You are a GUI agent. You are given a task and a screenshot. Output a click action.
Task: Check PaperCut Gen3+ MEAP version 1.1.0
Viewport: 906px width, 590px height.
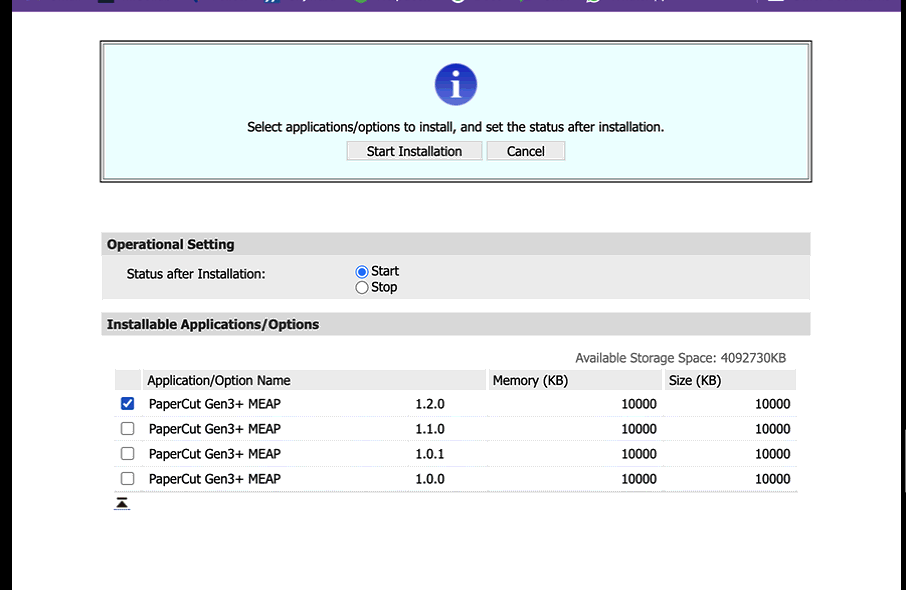(x=128, y=428)
